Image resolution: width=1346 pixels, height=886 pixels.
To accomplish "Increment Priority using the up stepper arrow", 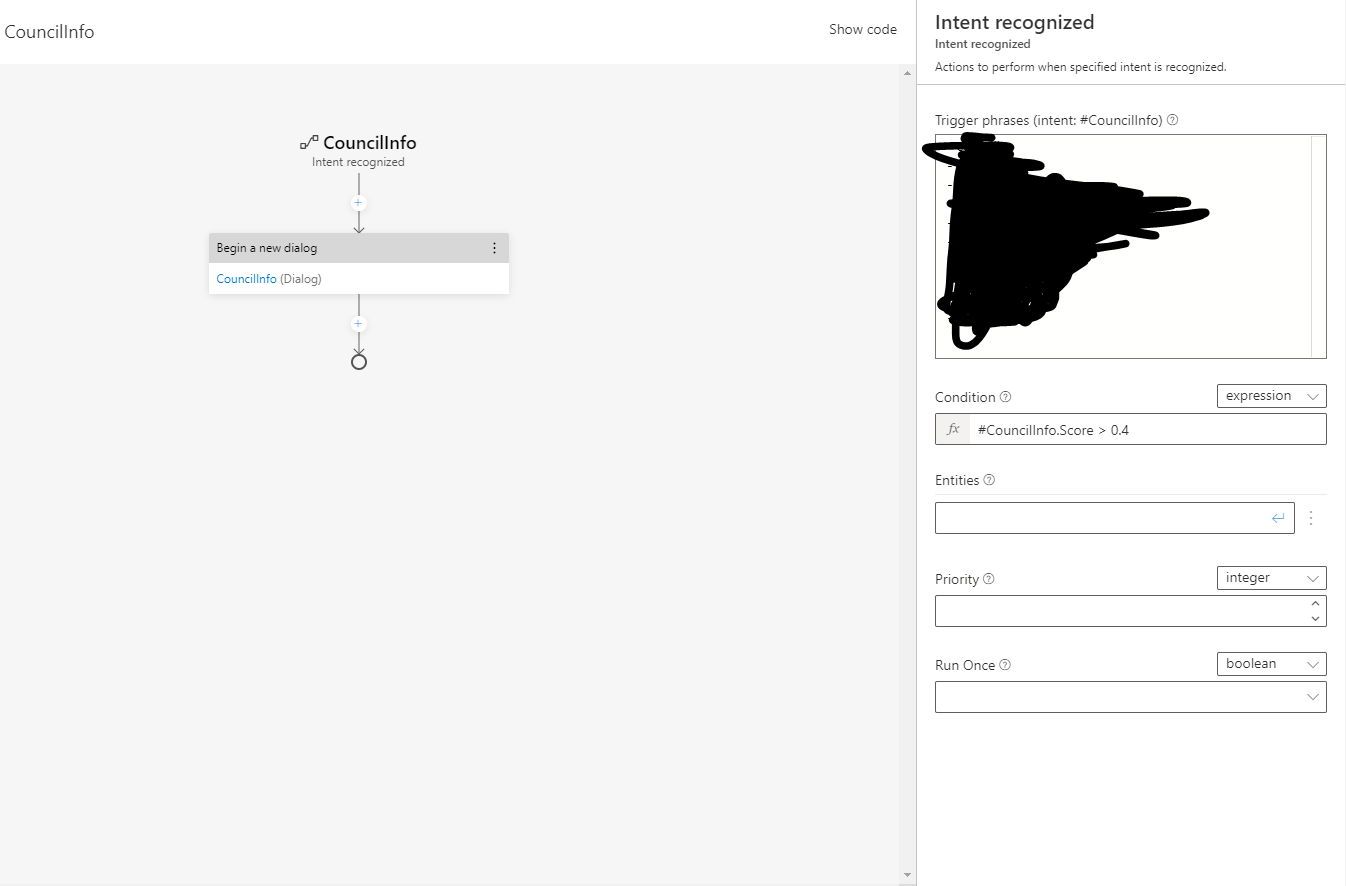I will (1316, 604).
